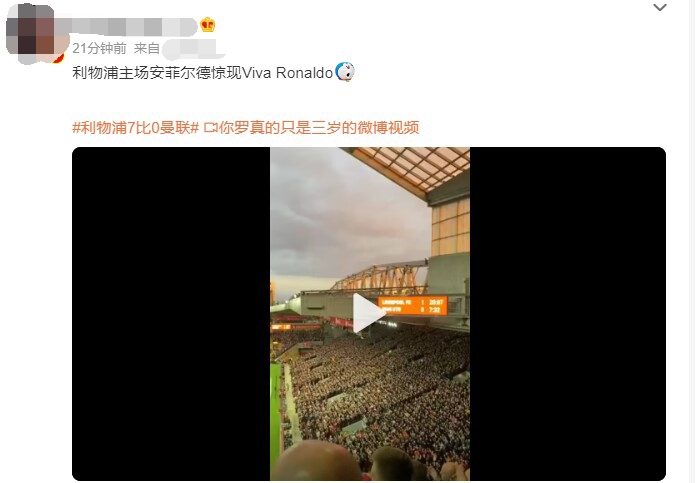Click the 21分钟前 timestamp
Viewport: 695px width, 483px height.
coord(99,48)
